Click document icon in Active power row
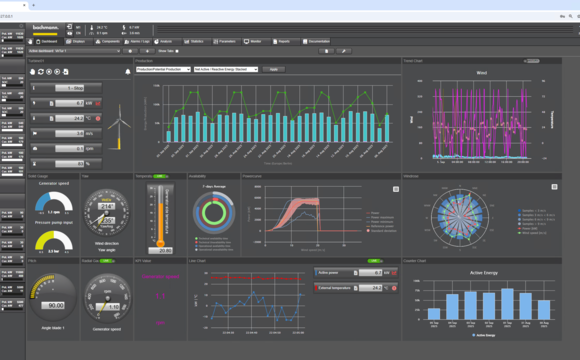The image size is (580, 360). click(x=355, y=273)
